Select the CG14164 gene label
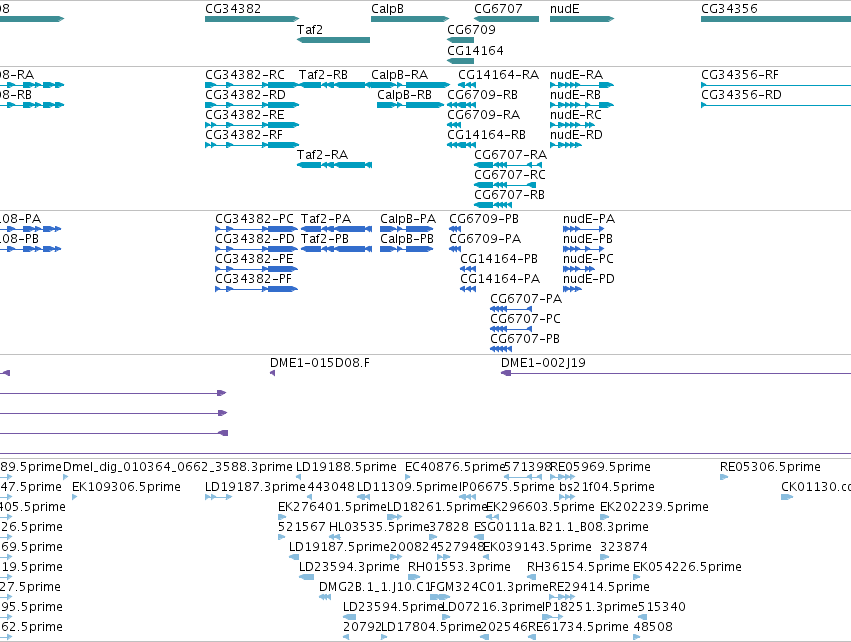 475,50
